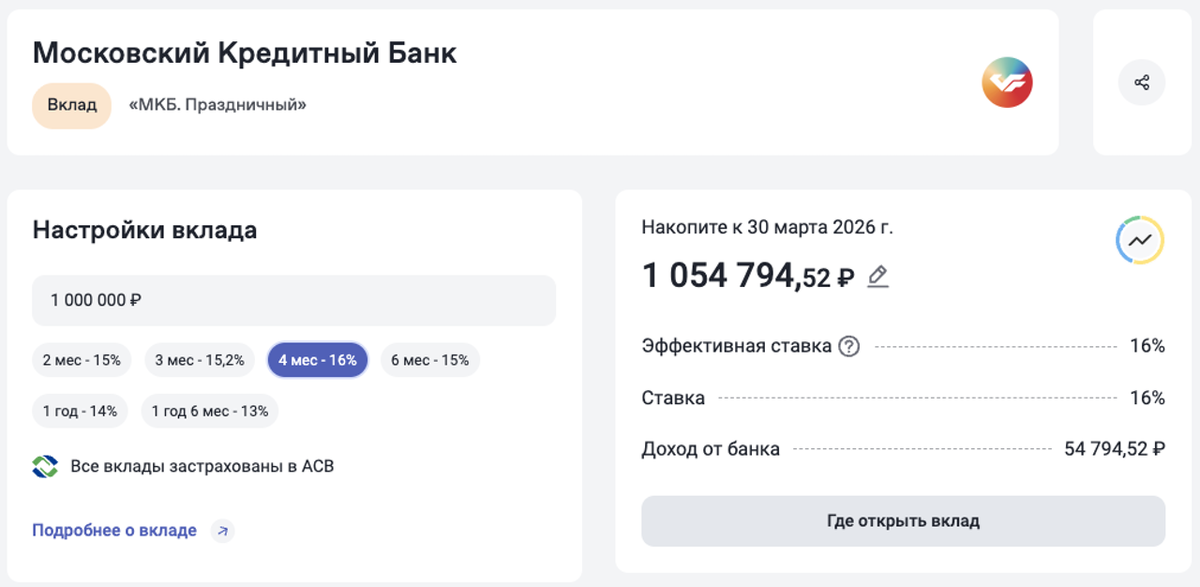Open the Подробнее о вкладе link
The width and height of the screenshot is (1200, 587).
114,530
